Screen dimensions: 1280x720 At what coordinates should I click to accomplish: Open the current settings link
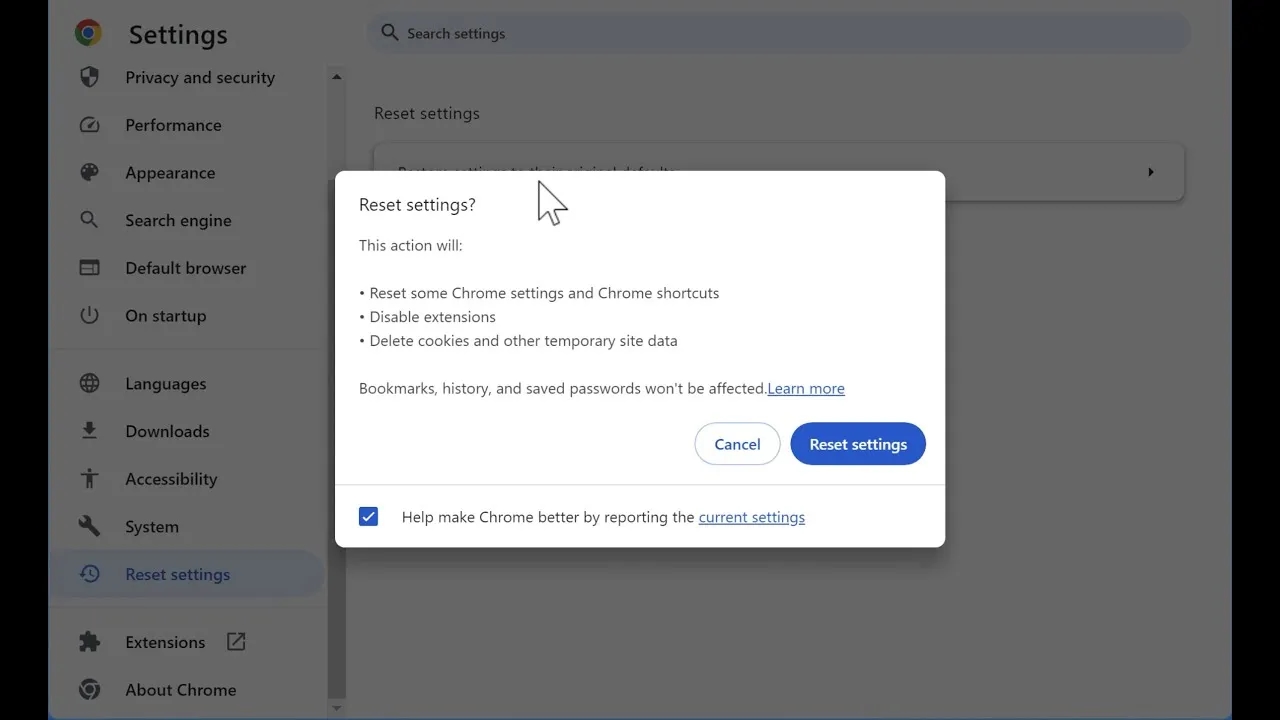[x=751, y=518]
